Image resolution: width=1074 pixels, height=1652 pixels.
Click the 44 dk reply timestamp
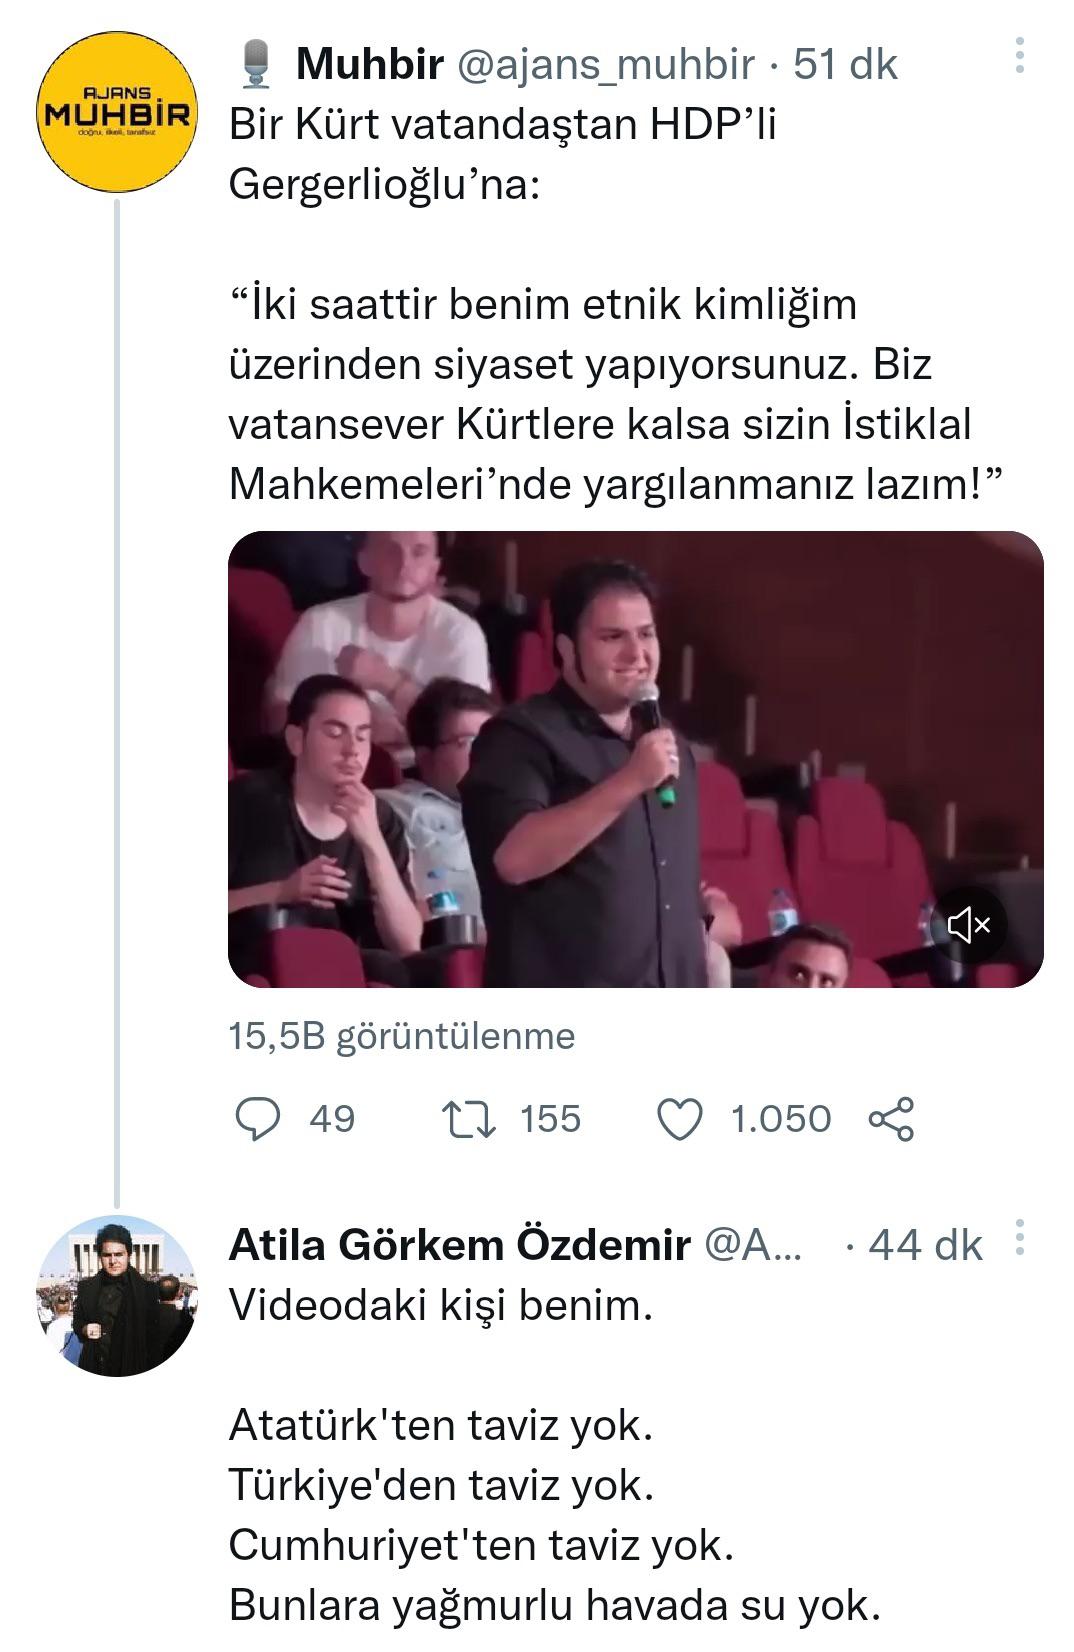click(925, 1245)
